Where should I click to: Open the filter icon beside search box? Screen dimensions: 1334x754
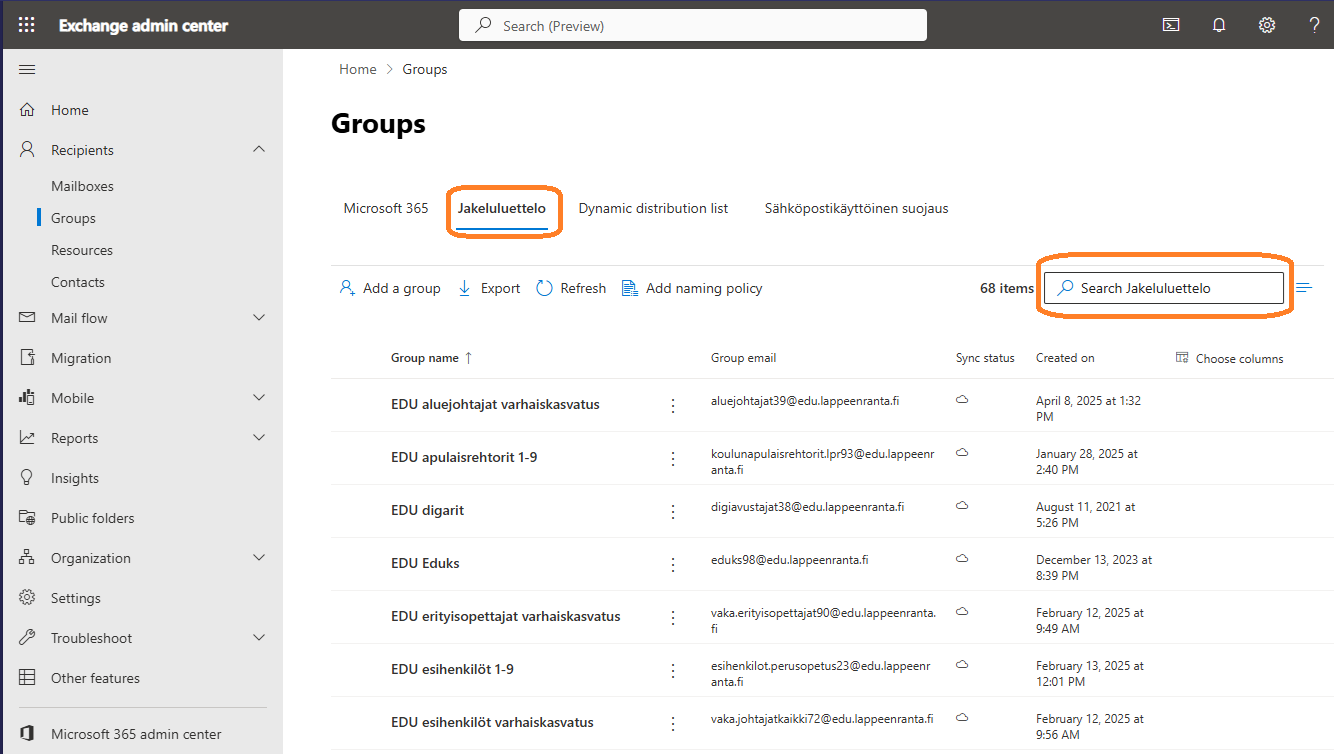point(1304,288)
